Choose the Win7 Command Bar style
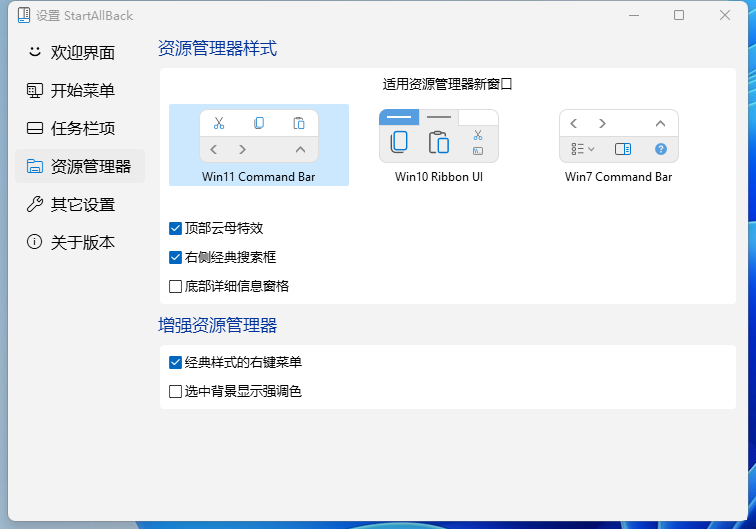Image resolution: width=756 pixels, height=529 pixels. (619, 145)
